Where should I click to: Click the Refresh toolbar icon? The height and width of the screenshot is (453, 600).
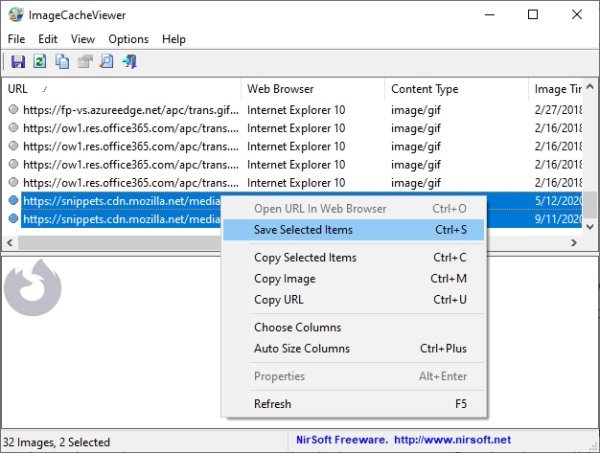[39, 62]
